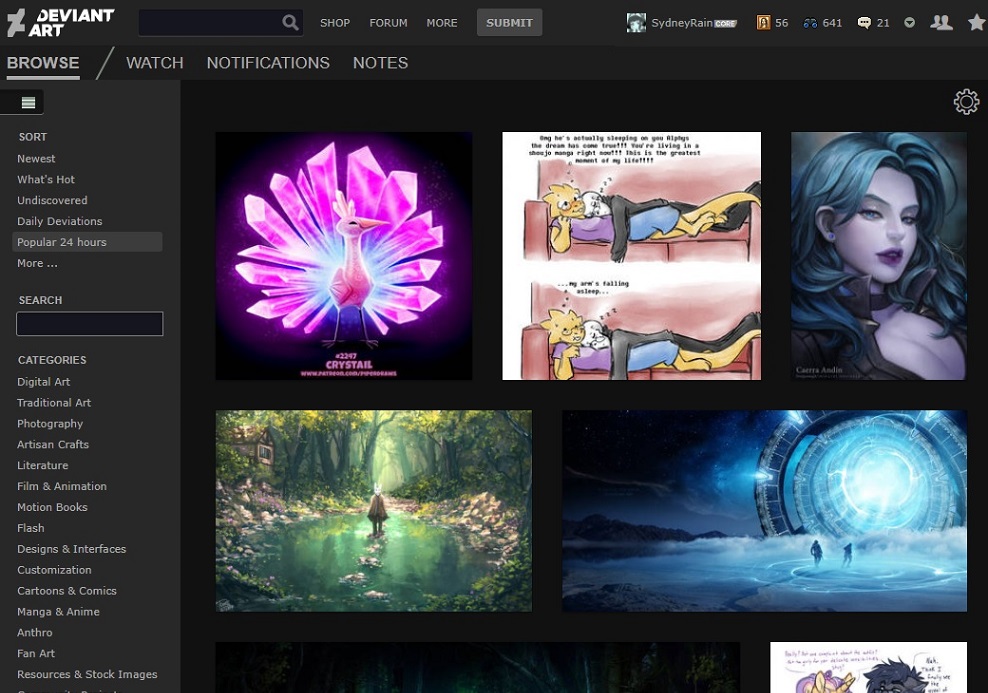Open the "Digital Art" category
The image size is (988, 693).
coord(43,381)
